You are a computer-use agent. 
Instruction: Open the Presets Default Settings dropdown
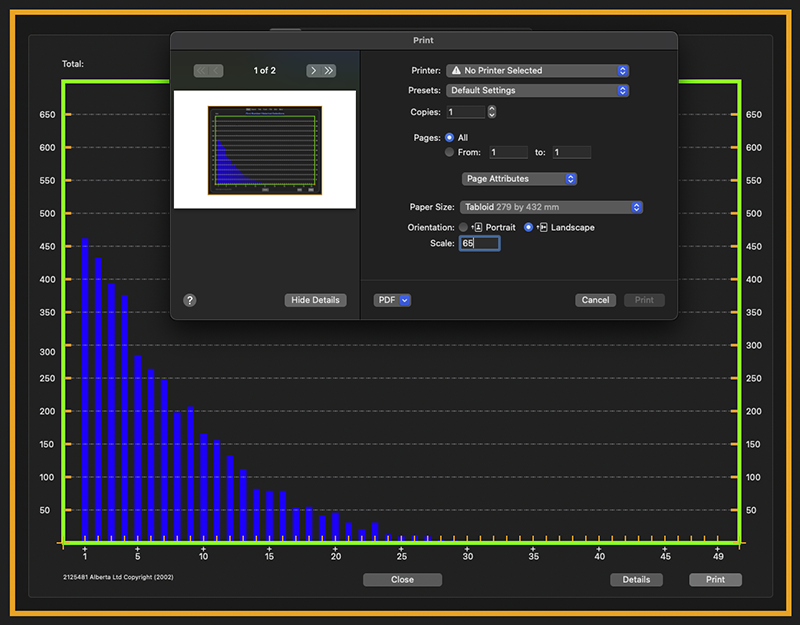537,90
